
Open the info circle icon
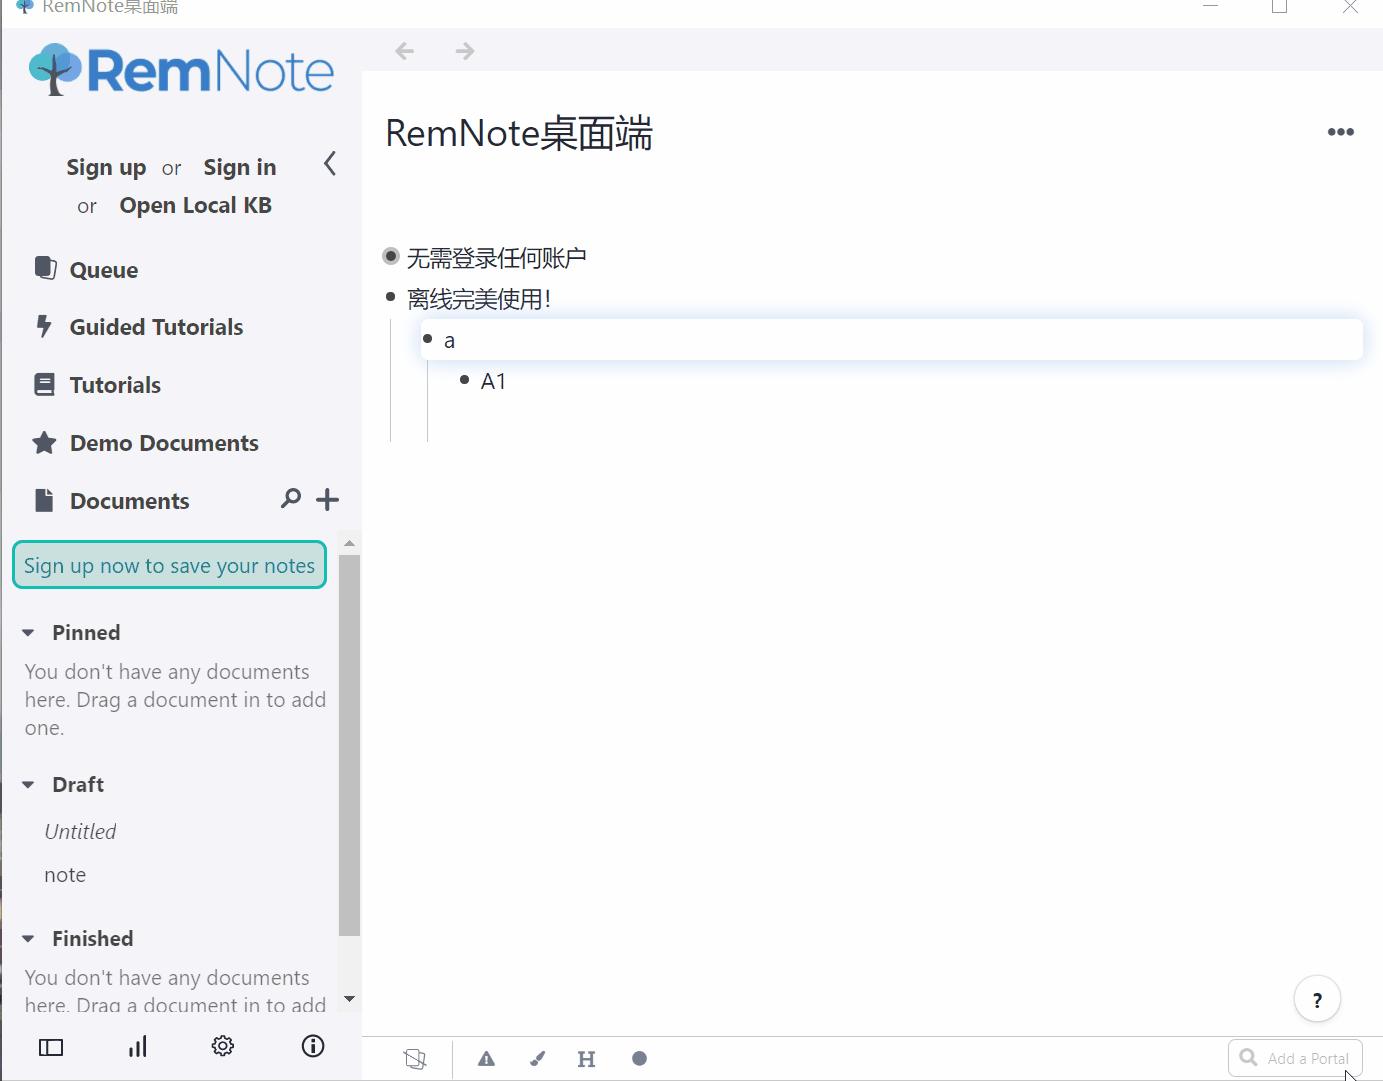pos(313,1046)
